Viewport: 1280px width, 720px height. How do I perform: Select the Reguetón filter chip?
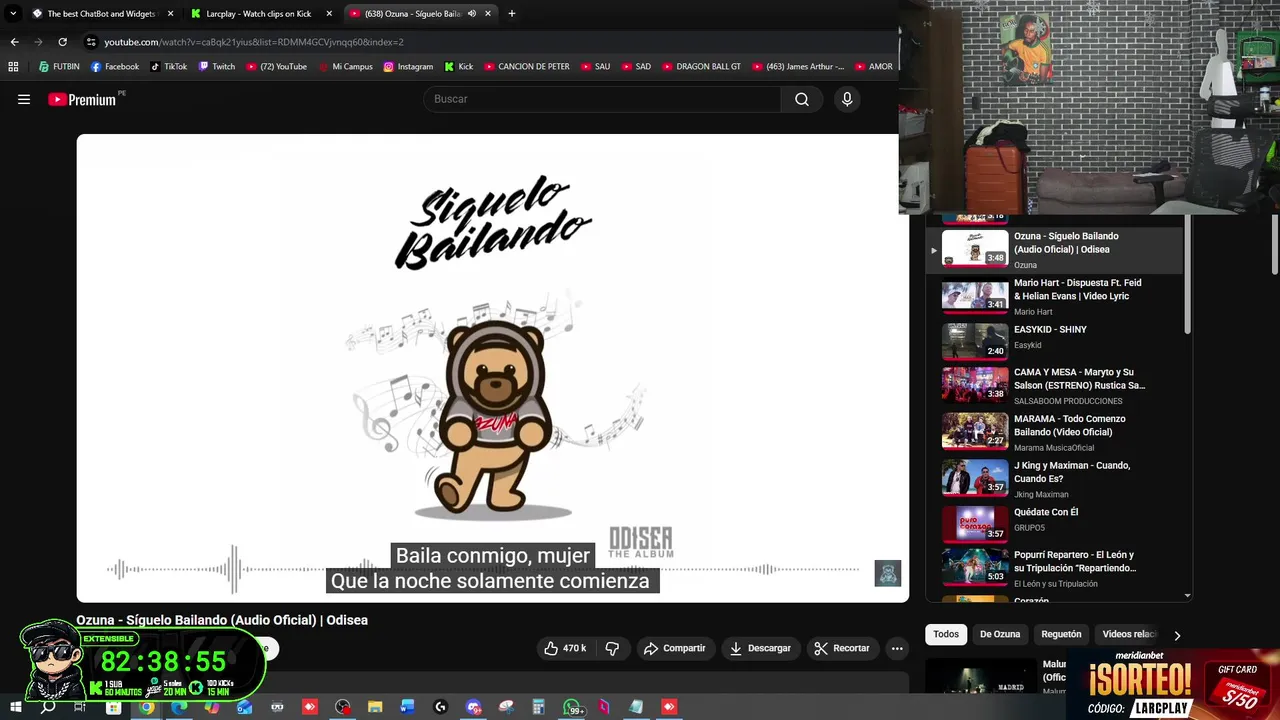[1061, 634]
